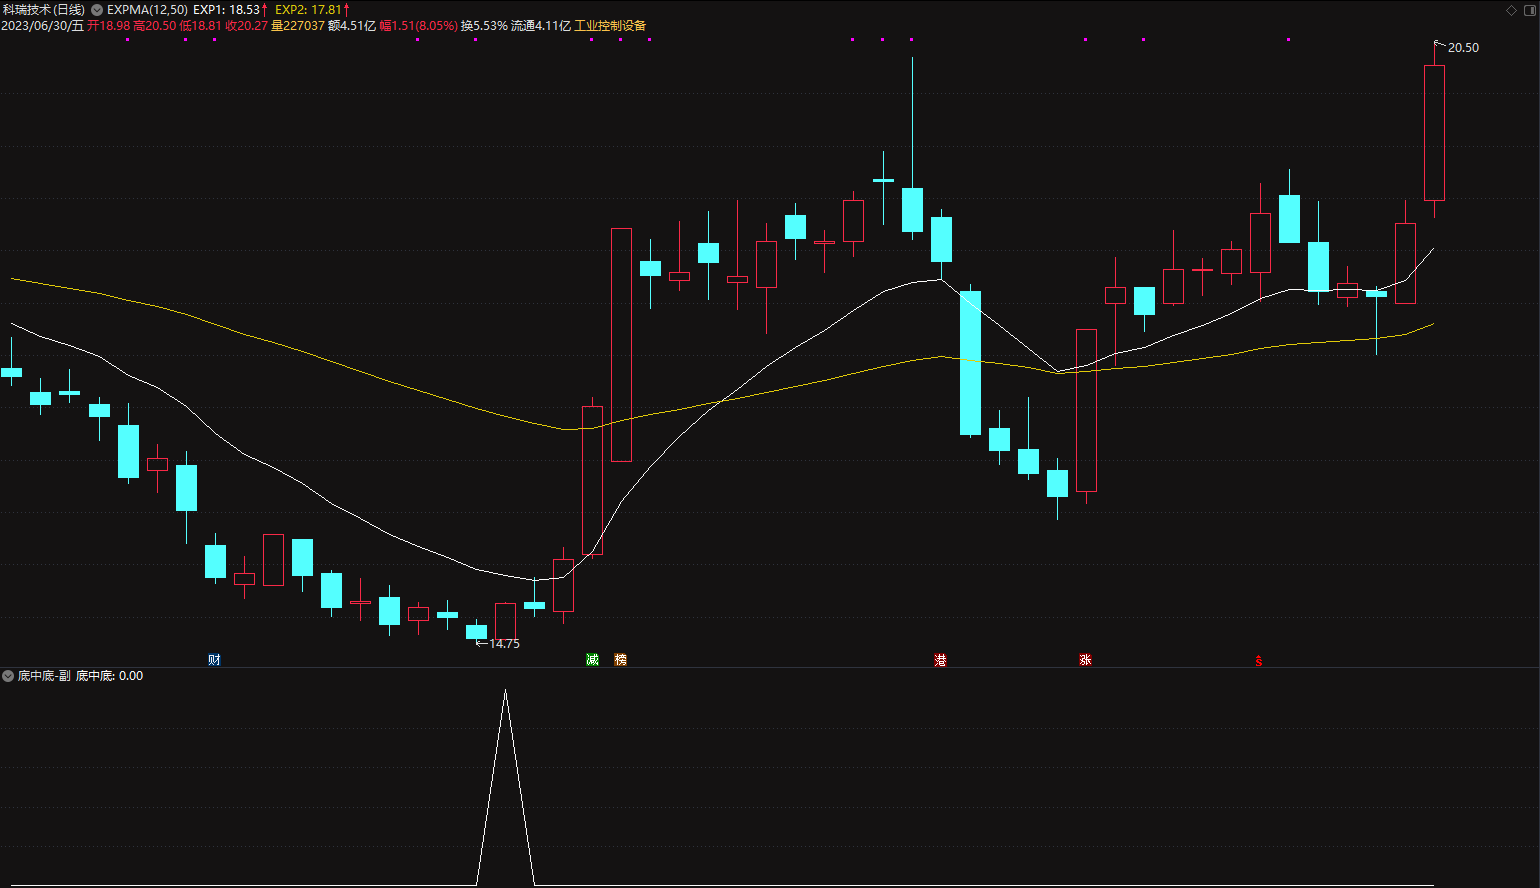
Task: Click the 流通4.11亿 float value
Action: (541, 26)
